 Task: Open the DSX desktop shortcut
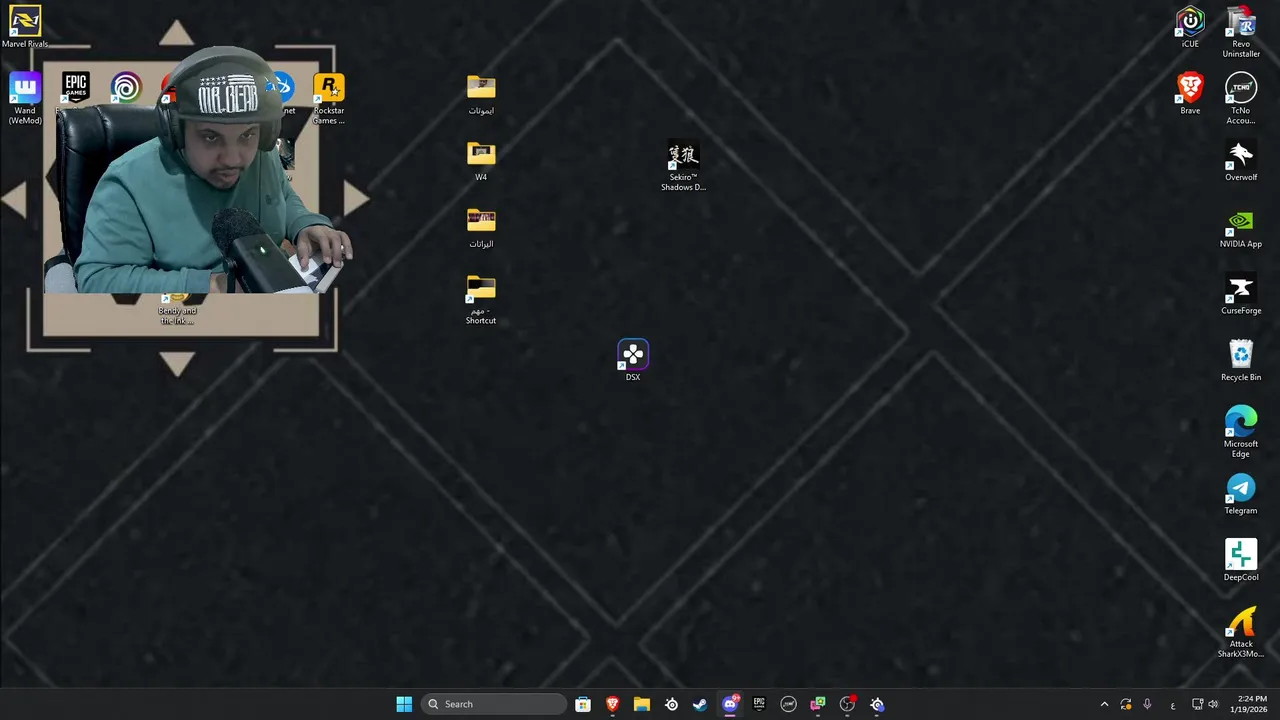[633, 360]
